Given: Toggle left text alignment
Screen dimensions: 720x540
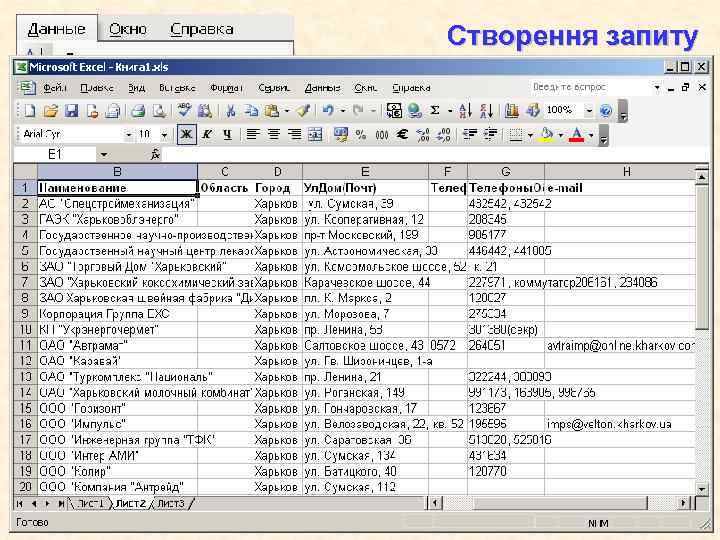Looking at the screenshot, I should [x=253, y=135].
